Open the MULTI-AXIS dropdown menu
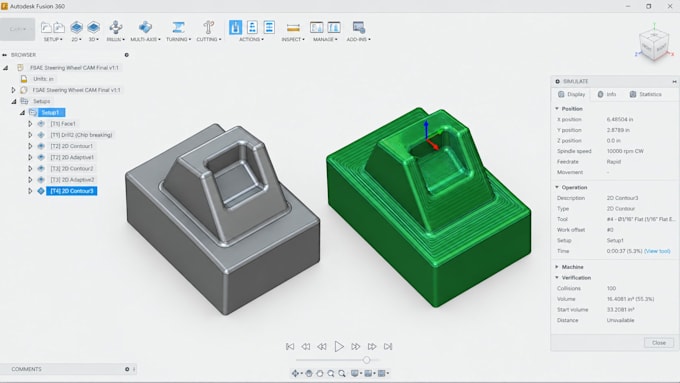This screenshot has width=680, height=383. (145, 39)
